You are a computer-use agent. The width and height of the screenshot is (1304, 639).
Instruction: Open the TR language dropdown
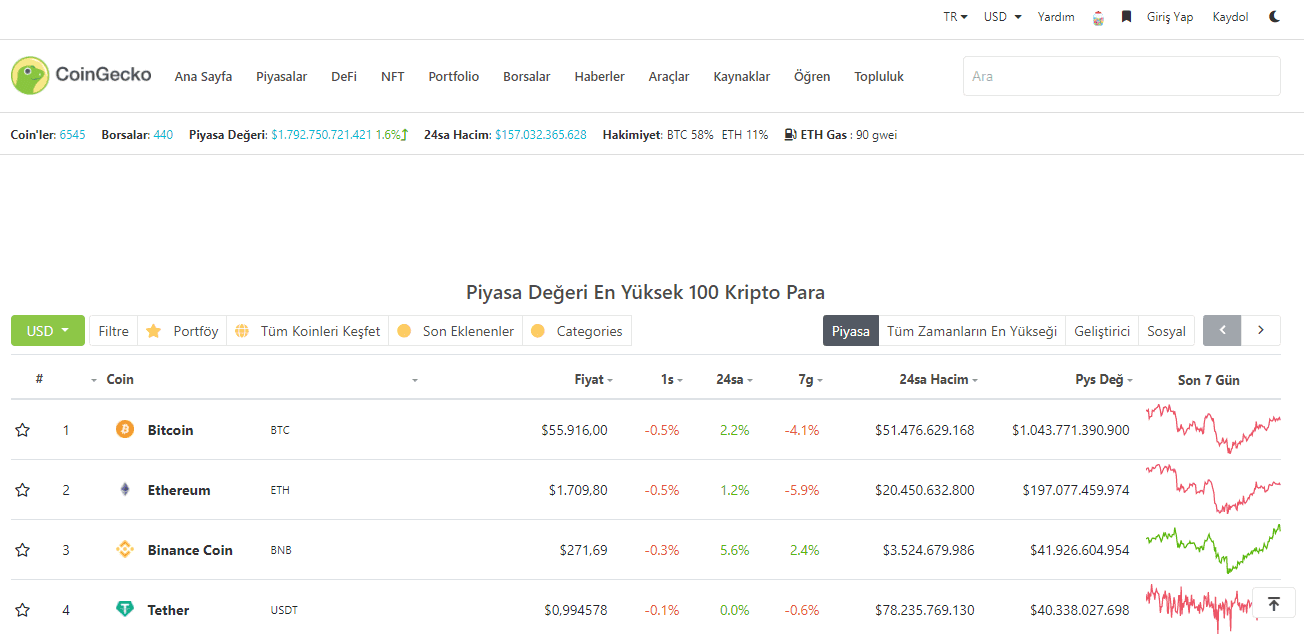(956, 17)
